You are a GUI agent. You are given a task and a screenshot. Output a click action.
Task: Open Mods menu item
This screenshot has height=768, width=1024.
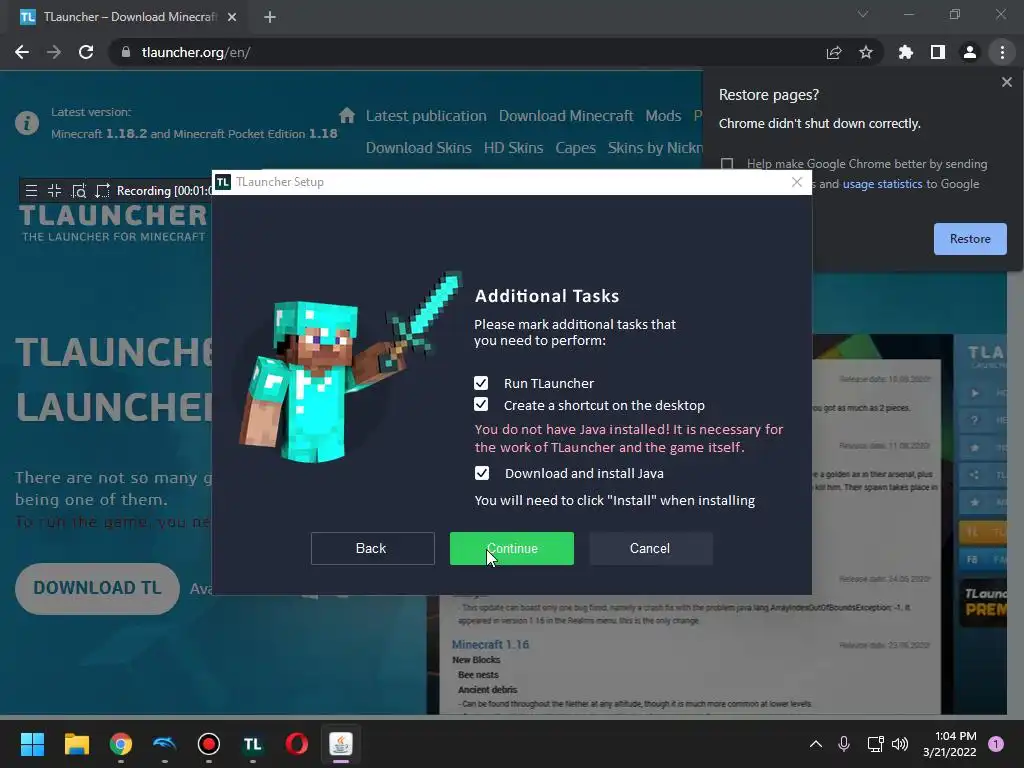[x=663, y=116]
